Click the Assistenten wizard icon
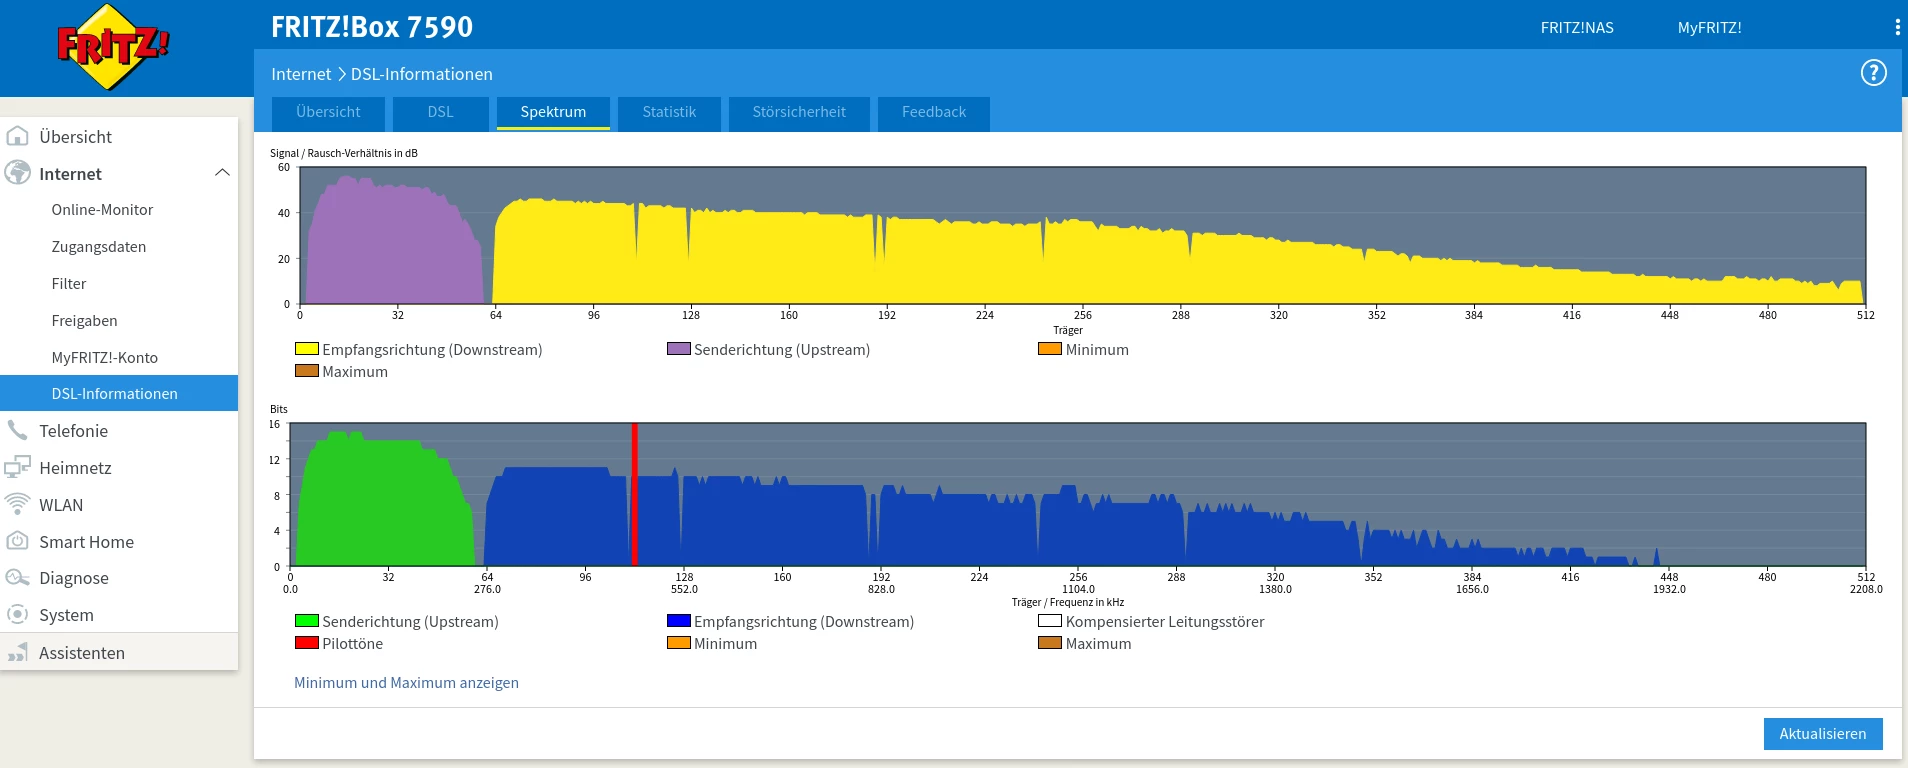 17,653
